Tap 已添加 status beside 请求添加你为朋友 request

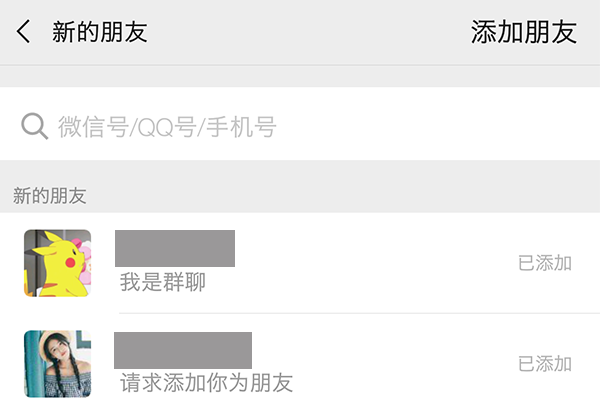[545, 364]
